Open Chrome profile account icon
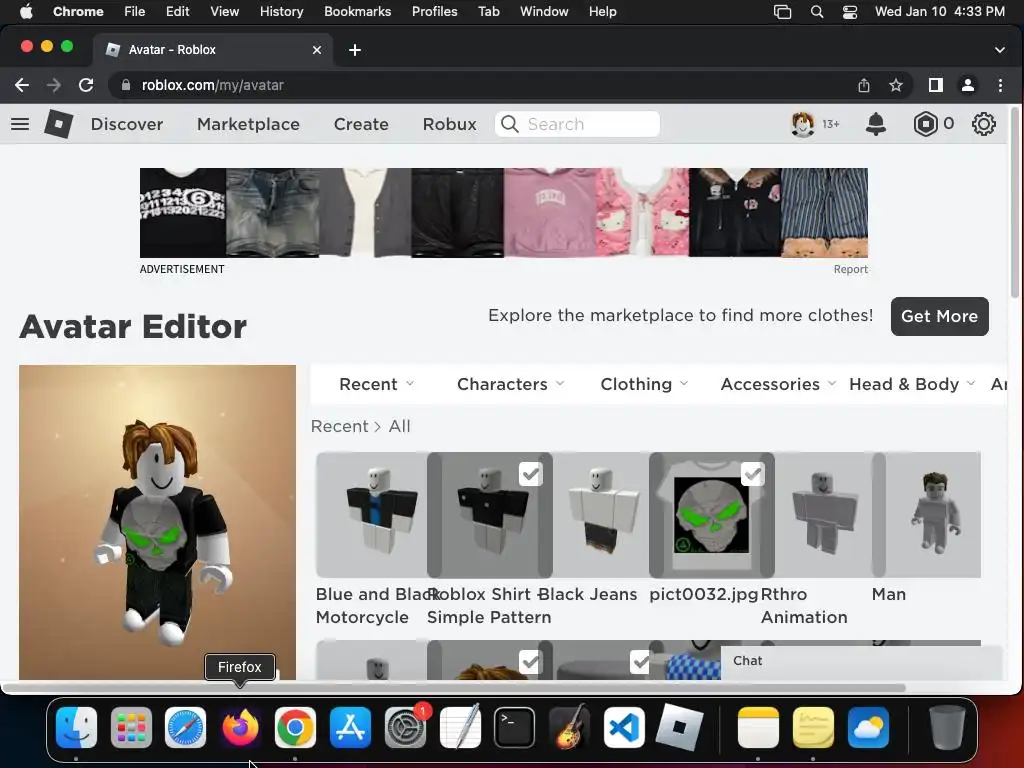This screenshot has height=768, width=1024. pos(968,85)
